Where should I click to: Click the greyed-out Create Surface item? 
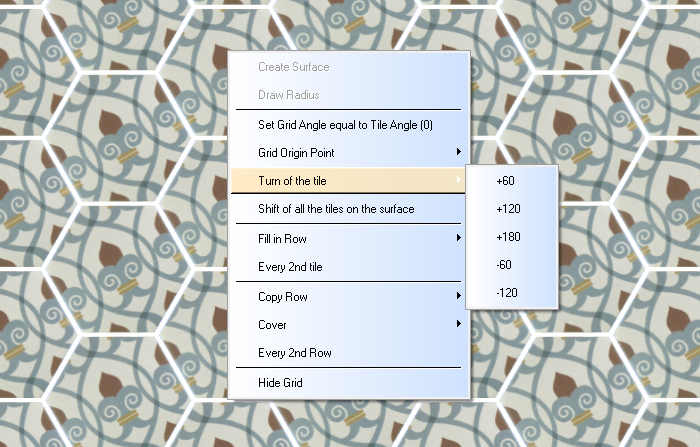tap(294, 67)
